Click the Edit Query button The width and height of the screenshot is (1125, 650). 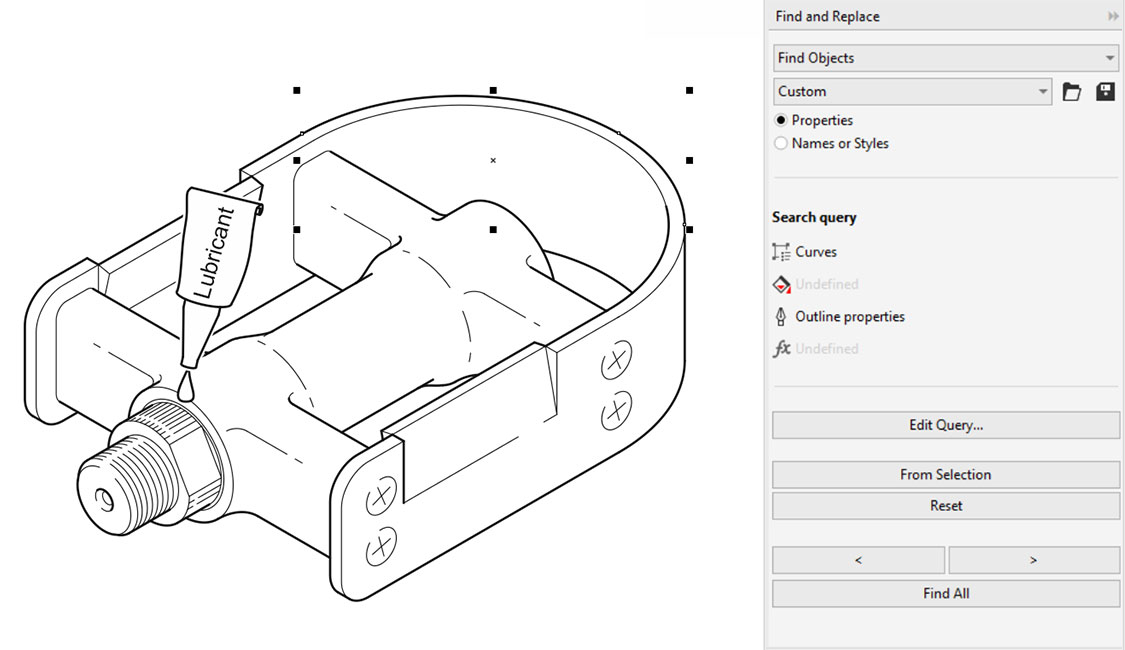click(946, 425)
